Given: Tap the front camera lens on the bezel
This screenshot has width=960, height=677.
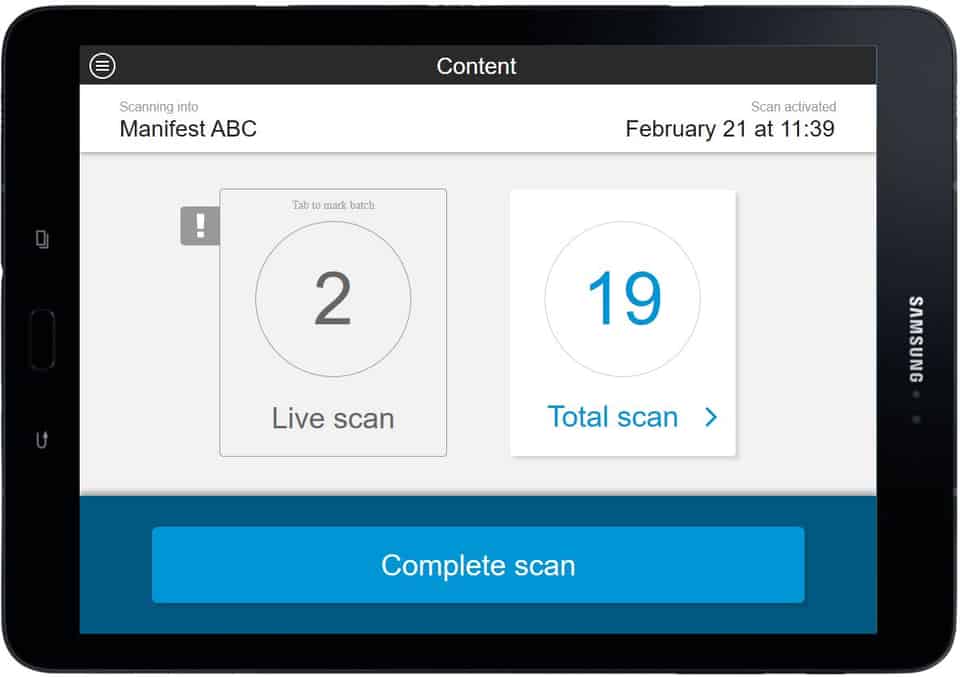Looking at the screenshot, I should 915,394.
